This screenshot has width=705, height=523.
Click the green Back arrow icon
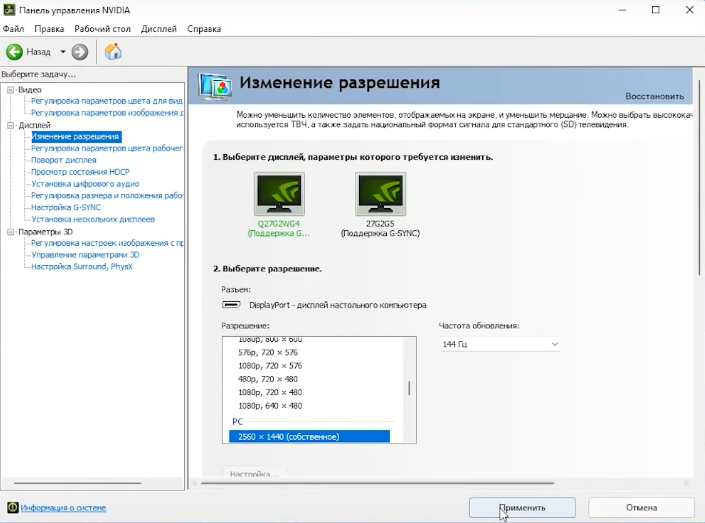[x=14, y=52]
